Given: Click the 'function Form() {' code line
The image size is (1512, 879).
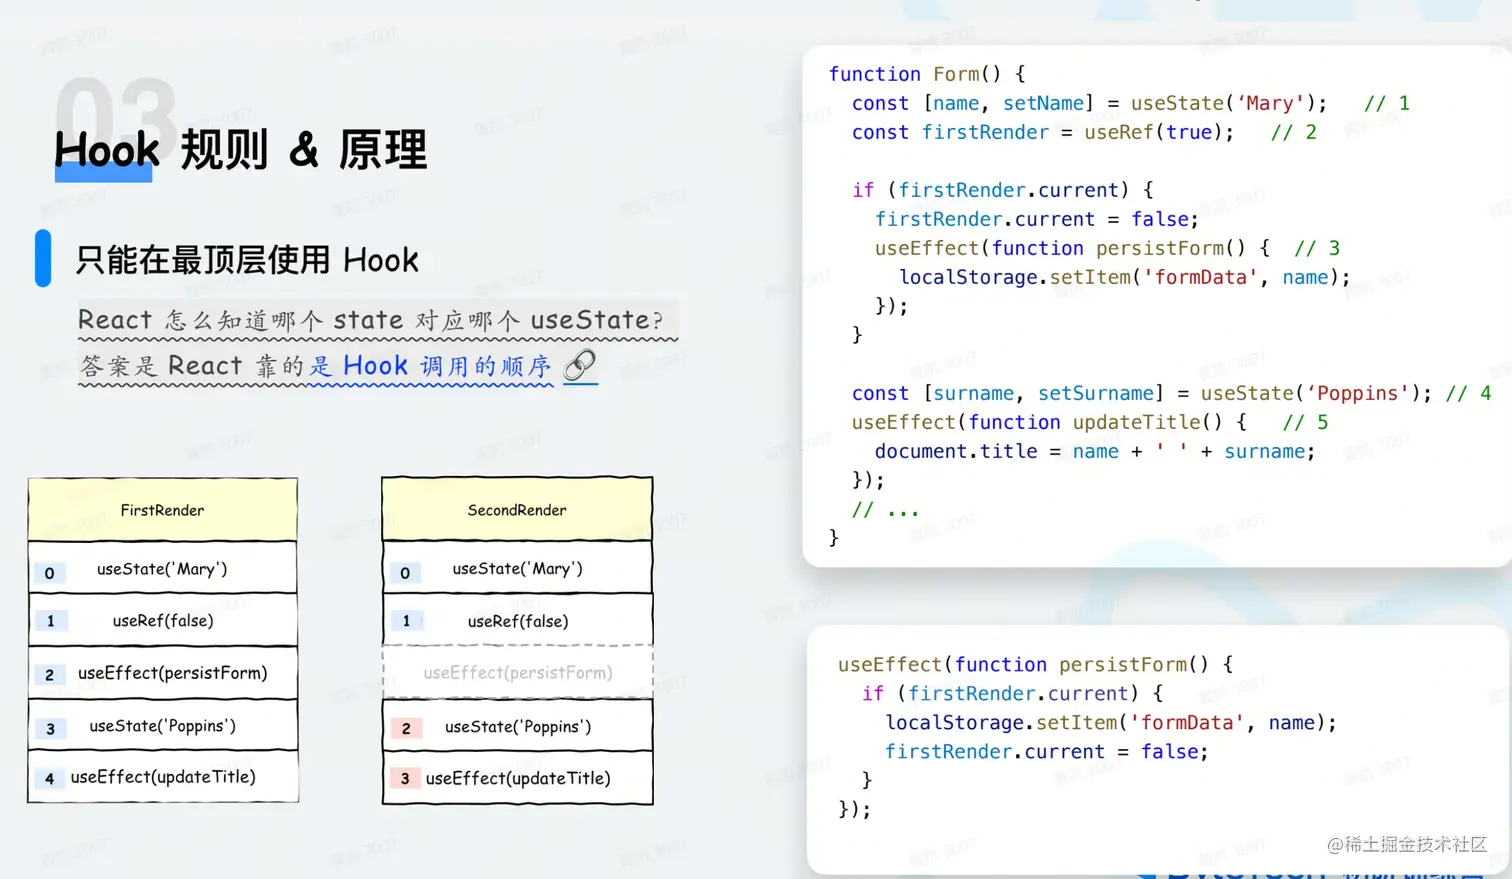Looking at the screenshot, I should (927, 74).
